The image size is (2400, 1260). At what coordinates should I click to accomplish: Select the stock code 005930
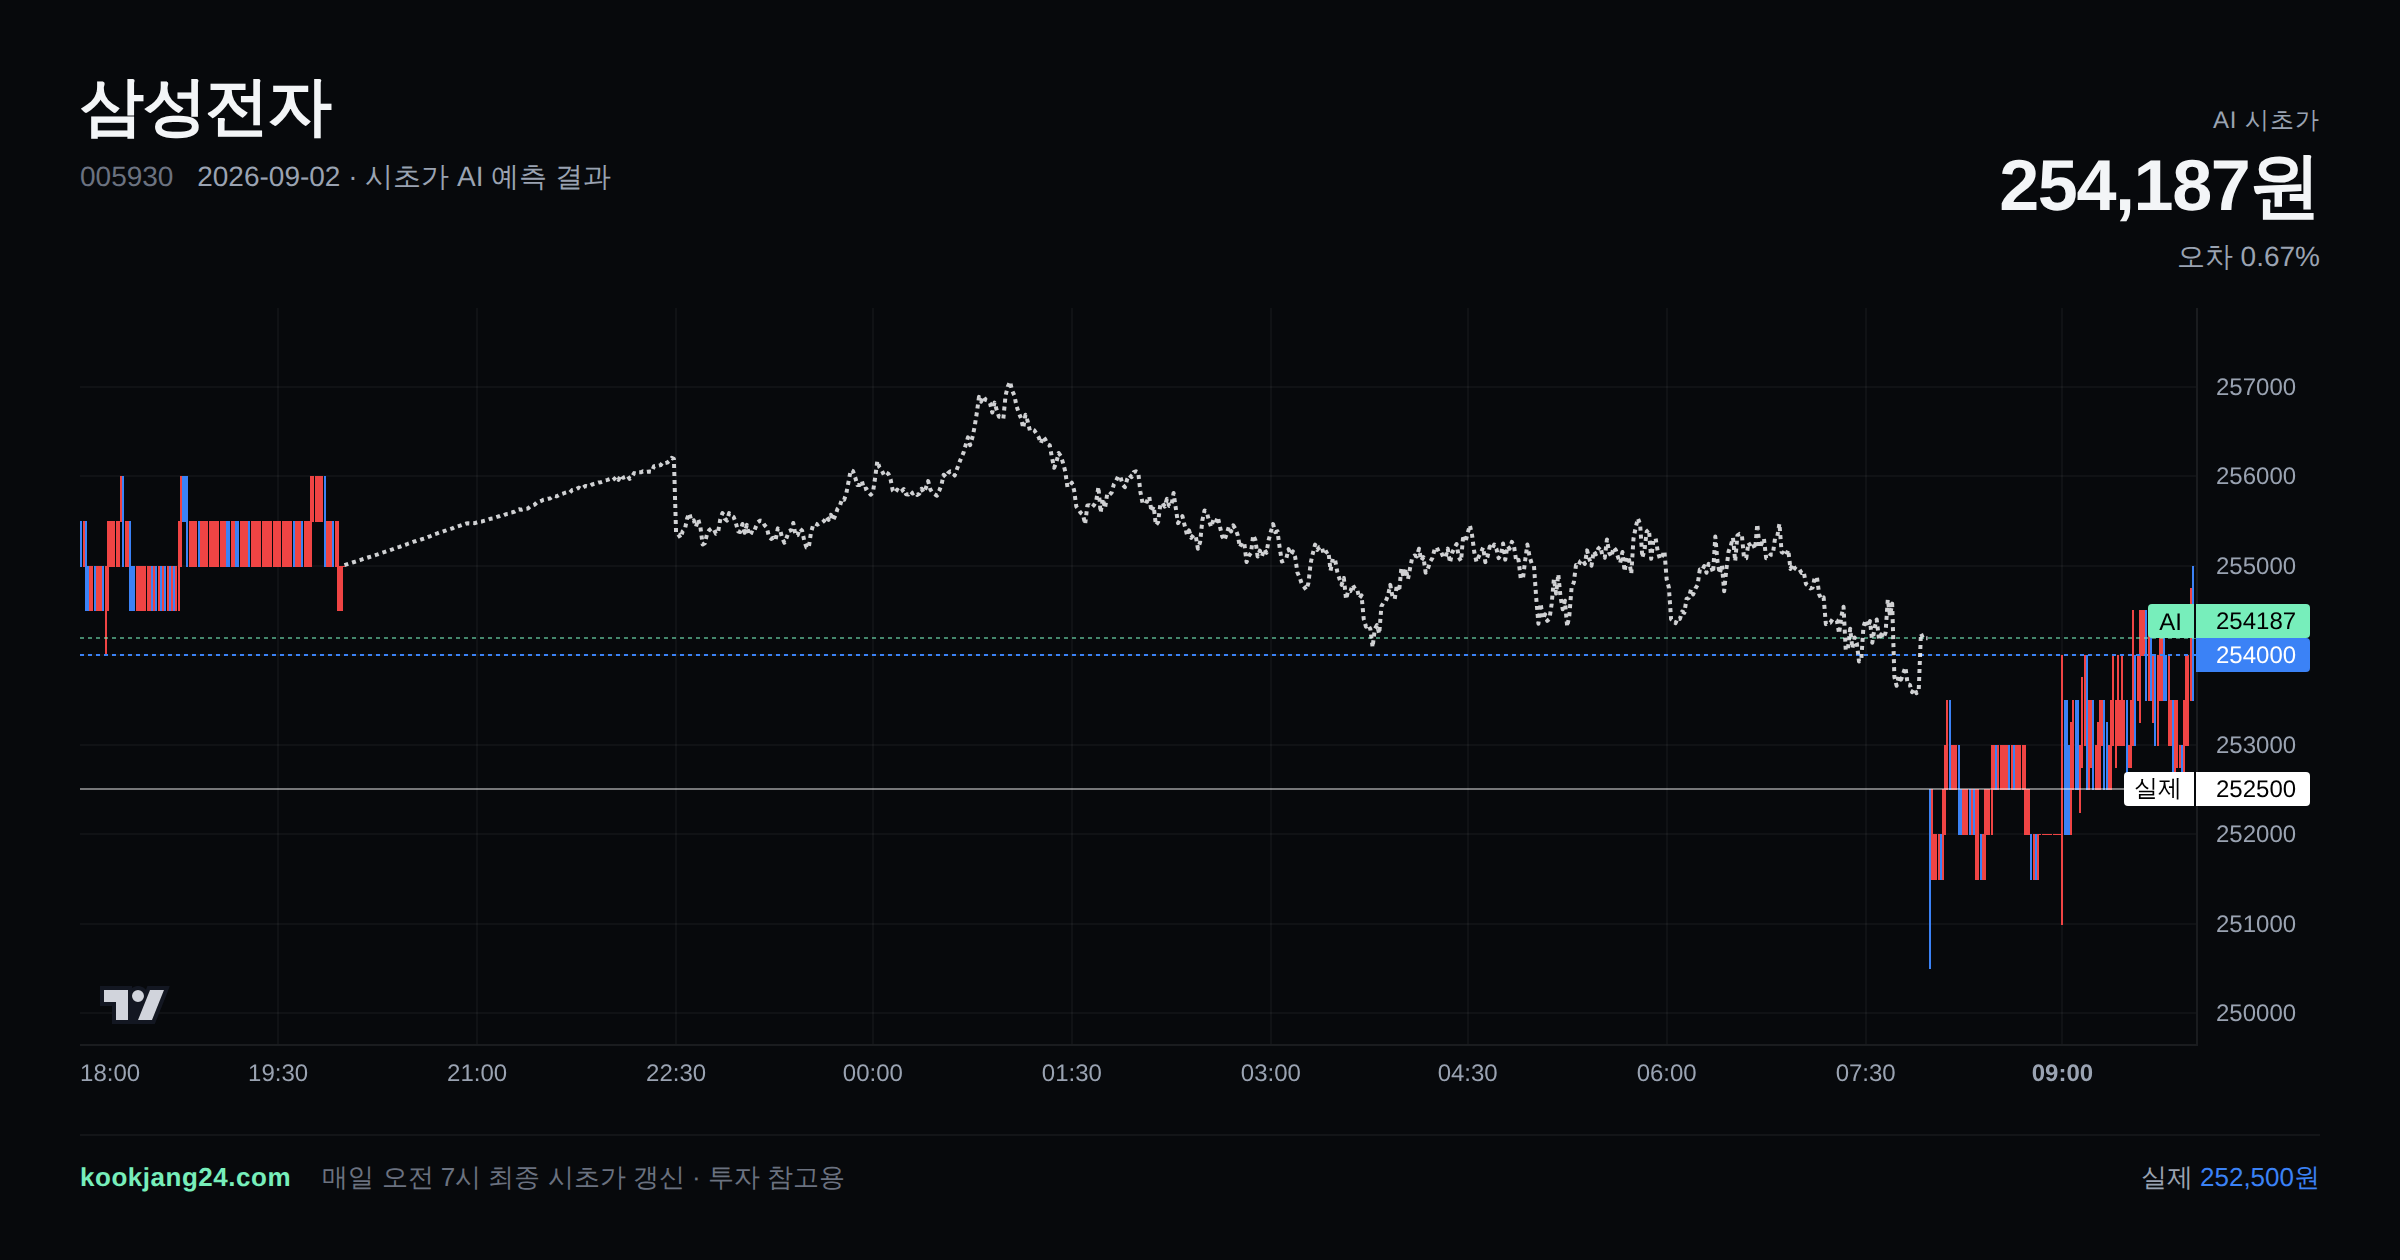click(x=126, y=177)
